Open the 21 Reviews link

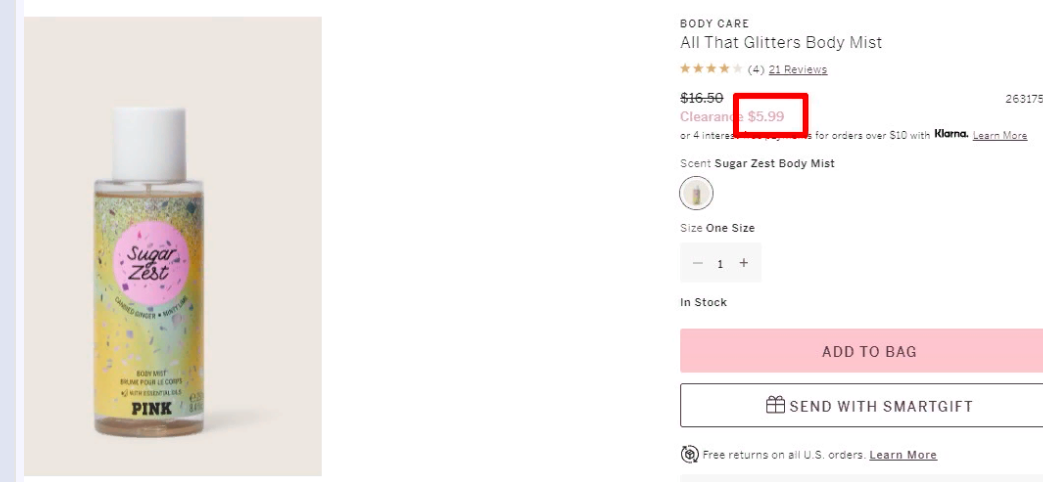(x=798, y=69)
